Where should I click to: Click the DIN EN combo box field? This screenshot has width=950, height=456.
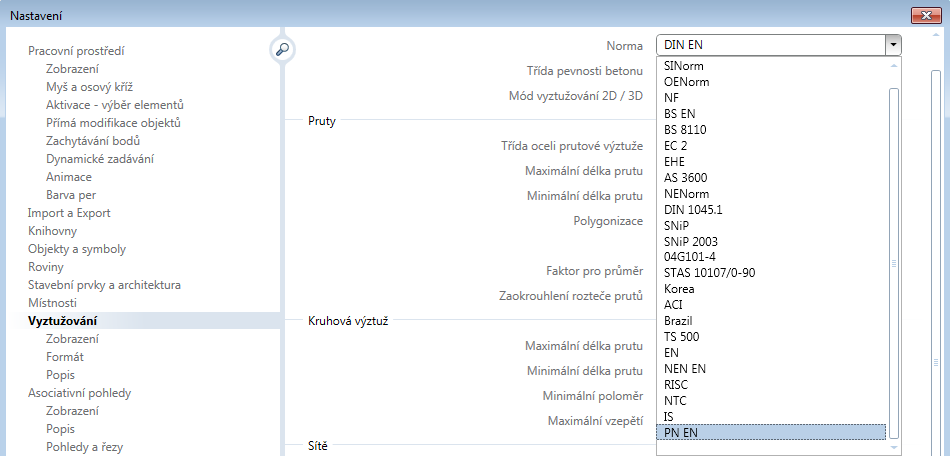click(x=768, y=44)
